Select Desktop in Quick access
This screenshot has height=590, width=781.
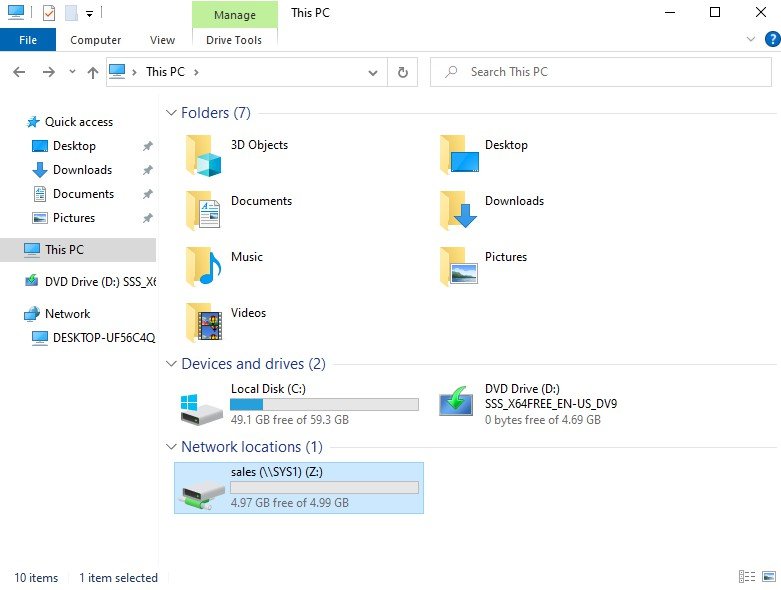[74, 146]
